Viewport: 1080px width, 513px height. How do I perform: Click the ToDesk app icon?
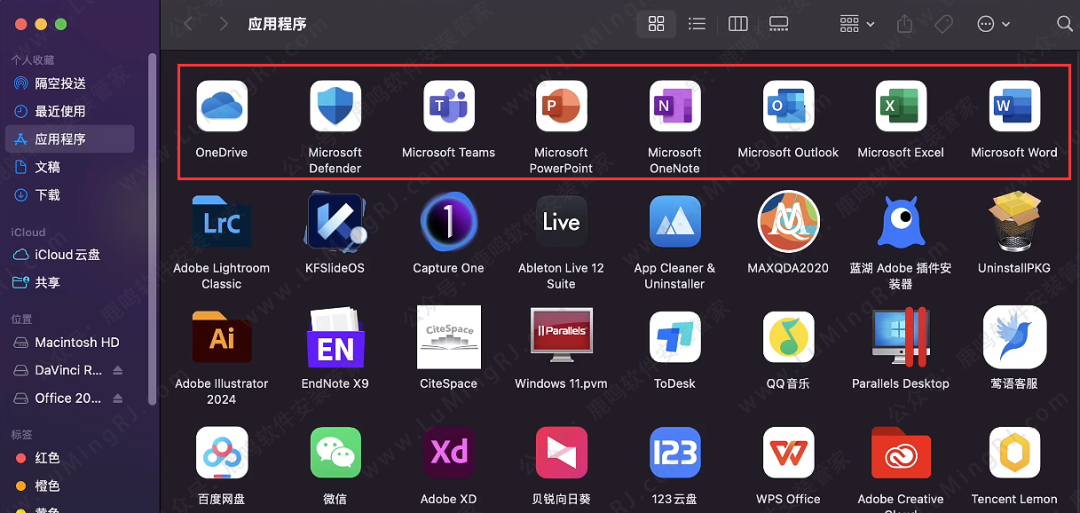pos(675,337)
